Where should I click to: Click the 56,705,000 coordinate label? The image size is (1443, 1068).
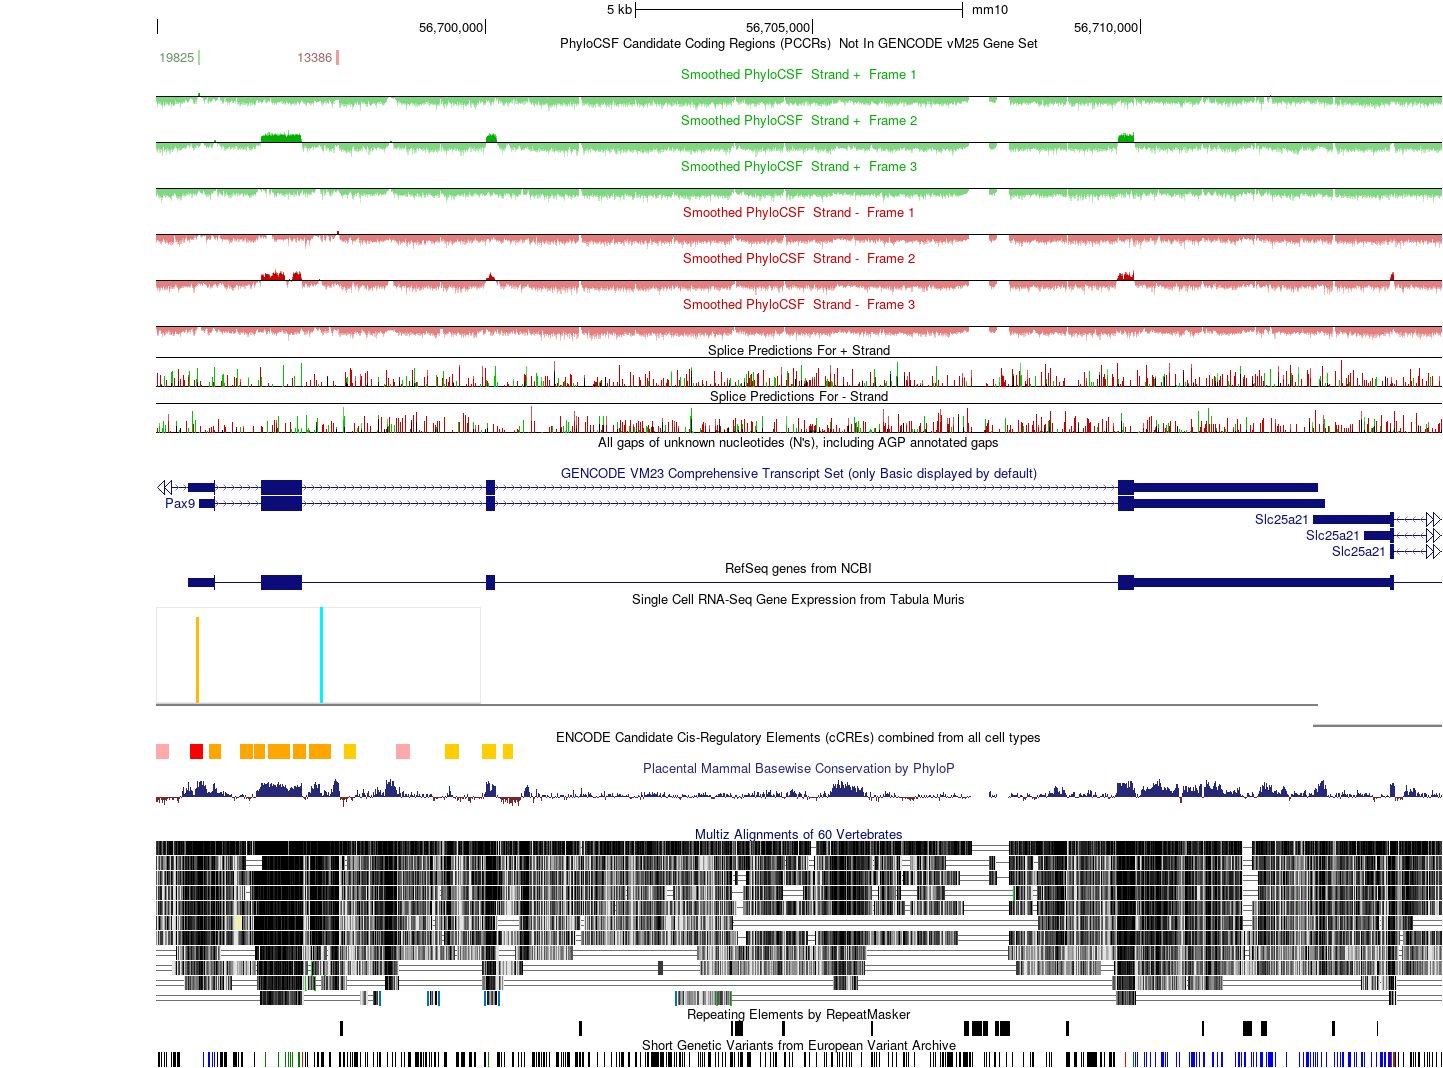[x=778, y=27]
